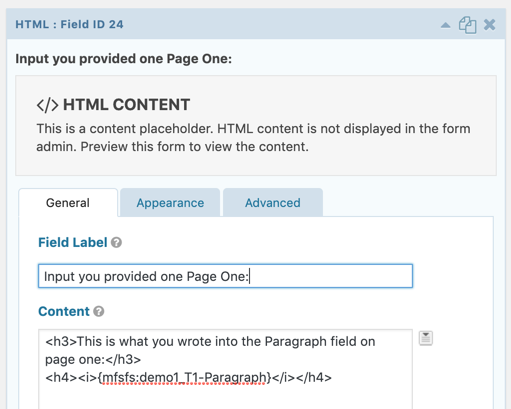511x409 pixels.
Task: Focus the Field Label text input
Action: (x=225, y=276)
